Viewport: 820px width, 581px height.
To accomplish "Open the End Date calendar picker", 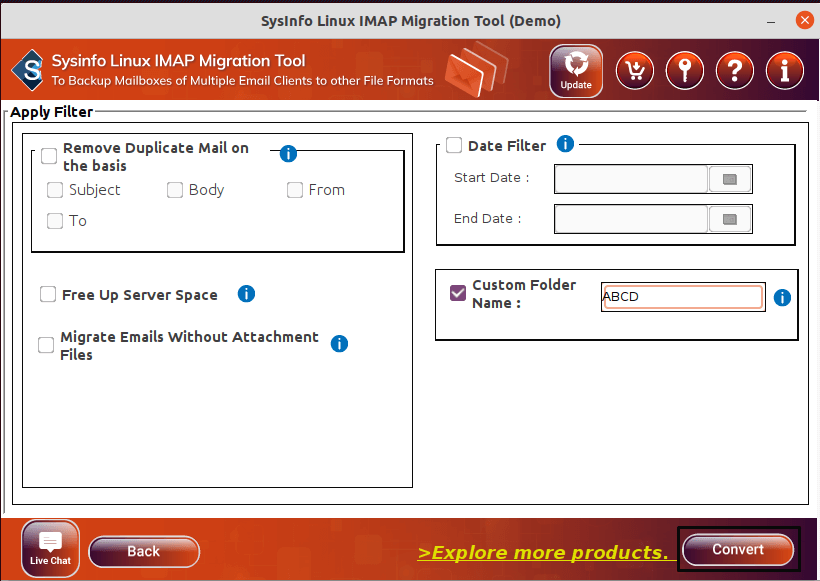I will 730,219.
